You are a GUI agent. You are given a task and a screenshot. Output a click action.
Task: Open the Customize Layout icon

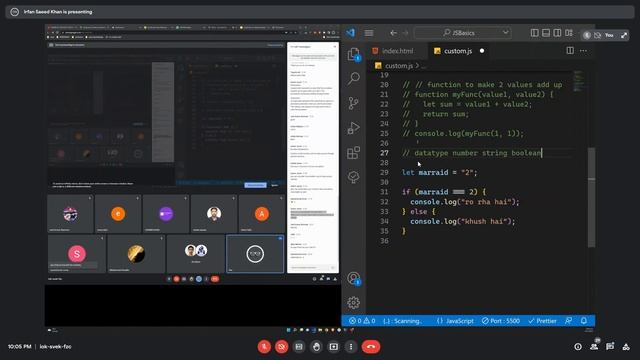(x=569, y=33)
